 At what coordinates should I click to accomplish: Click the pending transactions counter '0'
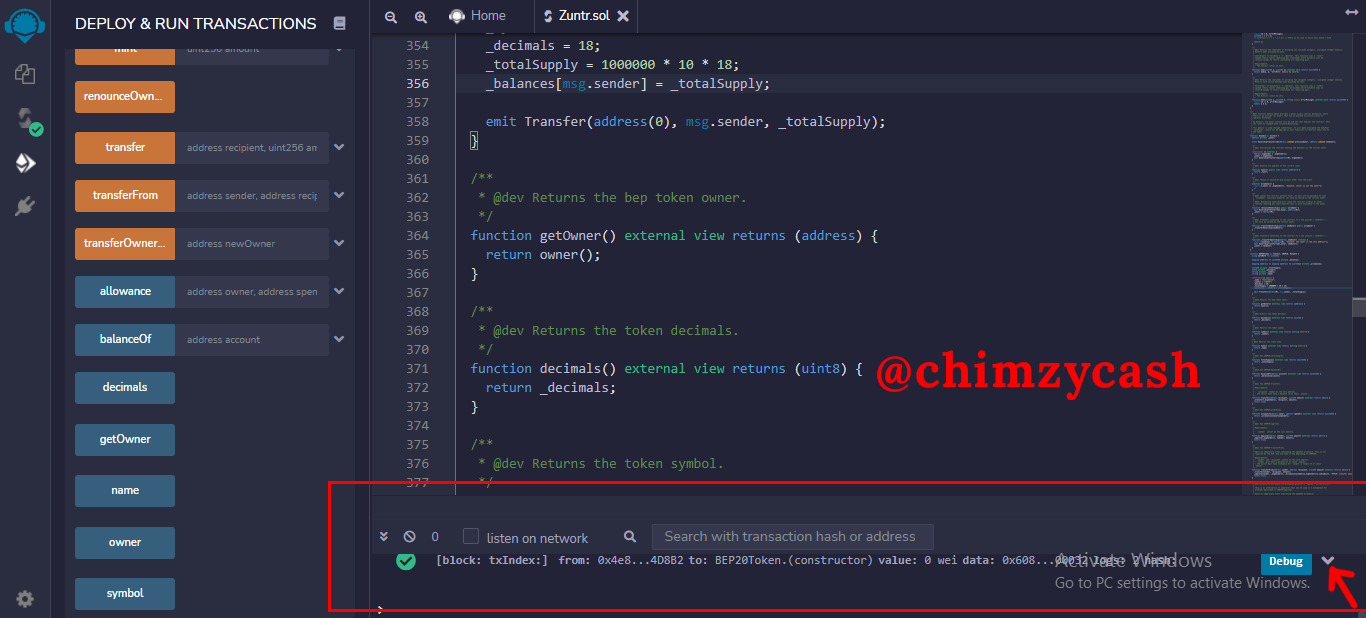434,537
